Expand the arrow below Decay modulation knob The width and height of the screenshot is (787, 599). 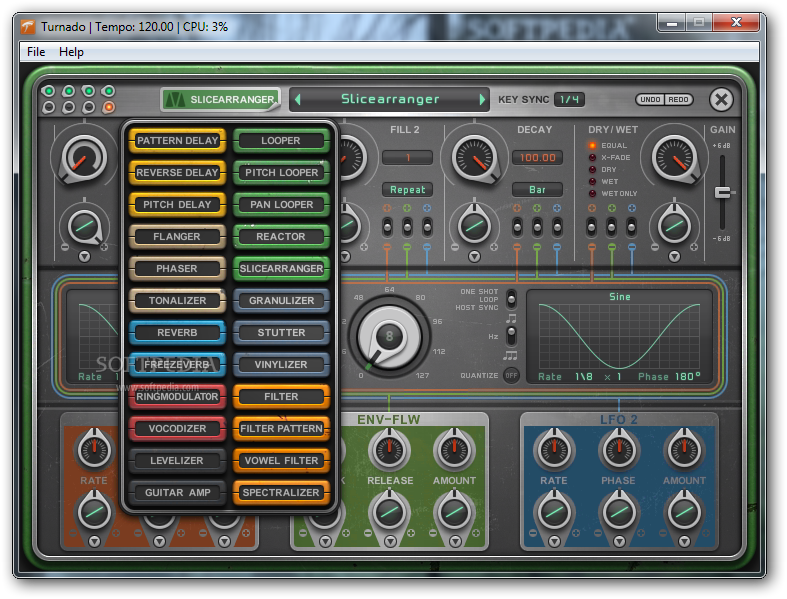[x=474, y=257]
